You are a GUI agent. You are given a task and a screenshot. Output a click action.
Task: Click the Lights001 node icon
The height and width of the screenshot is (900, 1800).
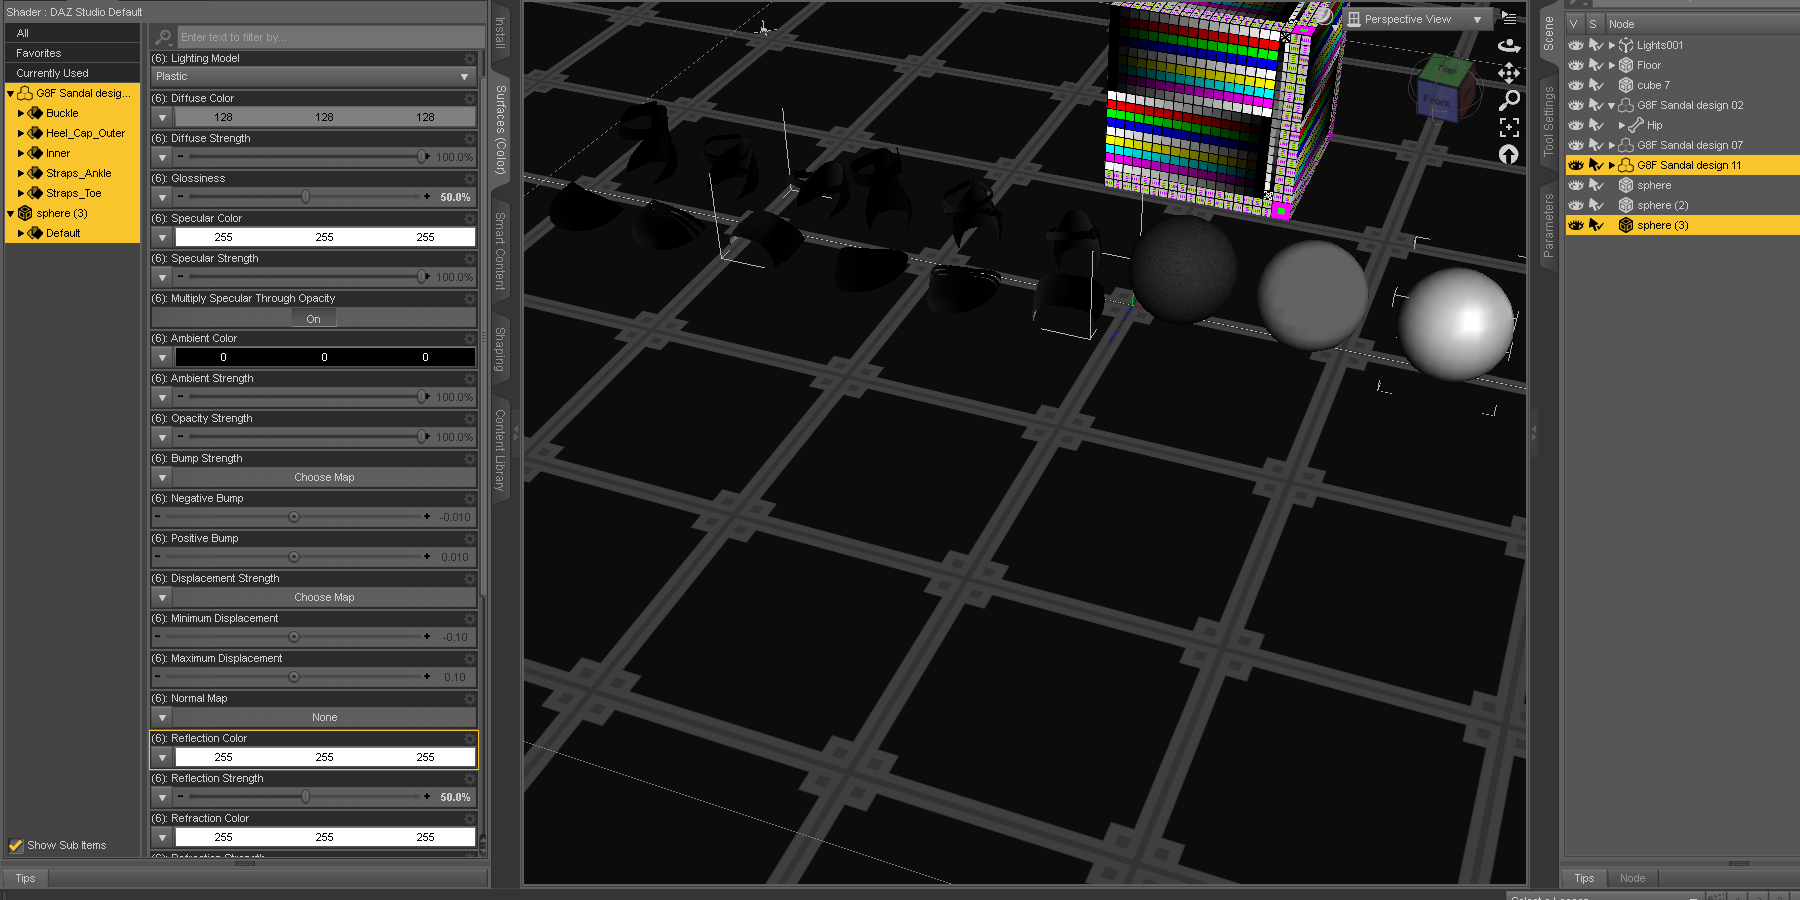(1626, 45)
